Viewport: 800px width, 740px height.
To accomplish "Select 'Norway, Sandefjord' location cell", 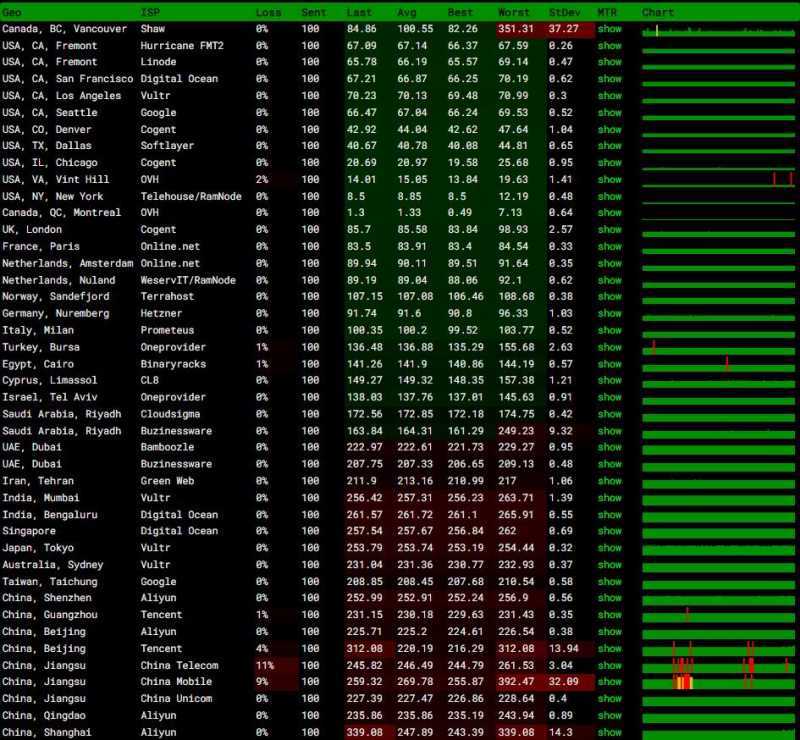I will point(56,297).
